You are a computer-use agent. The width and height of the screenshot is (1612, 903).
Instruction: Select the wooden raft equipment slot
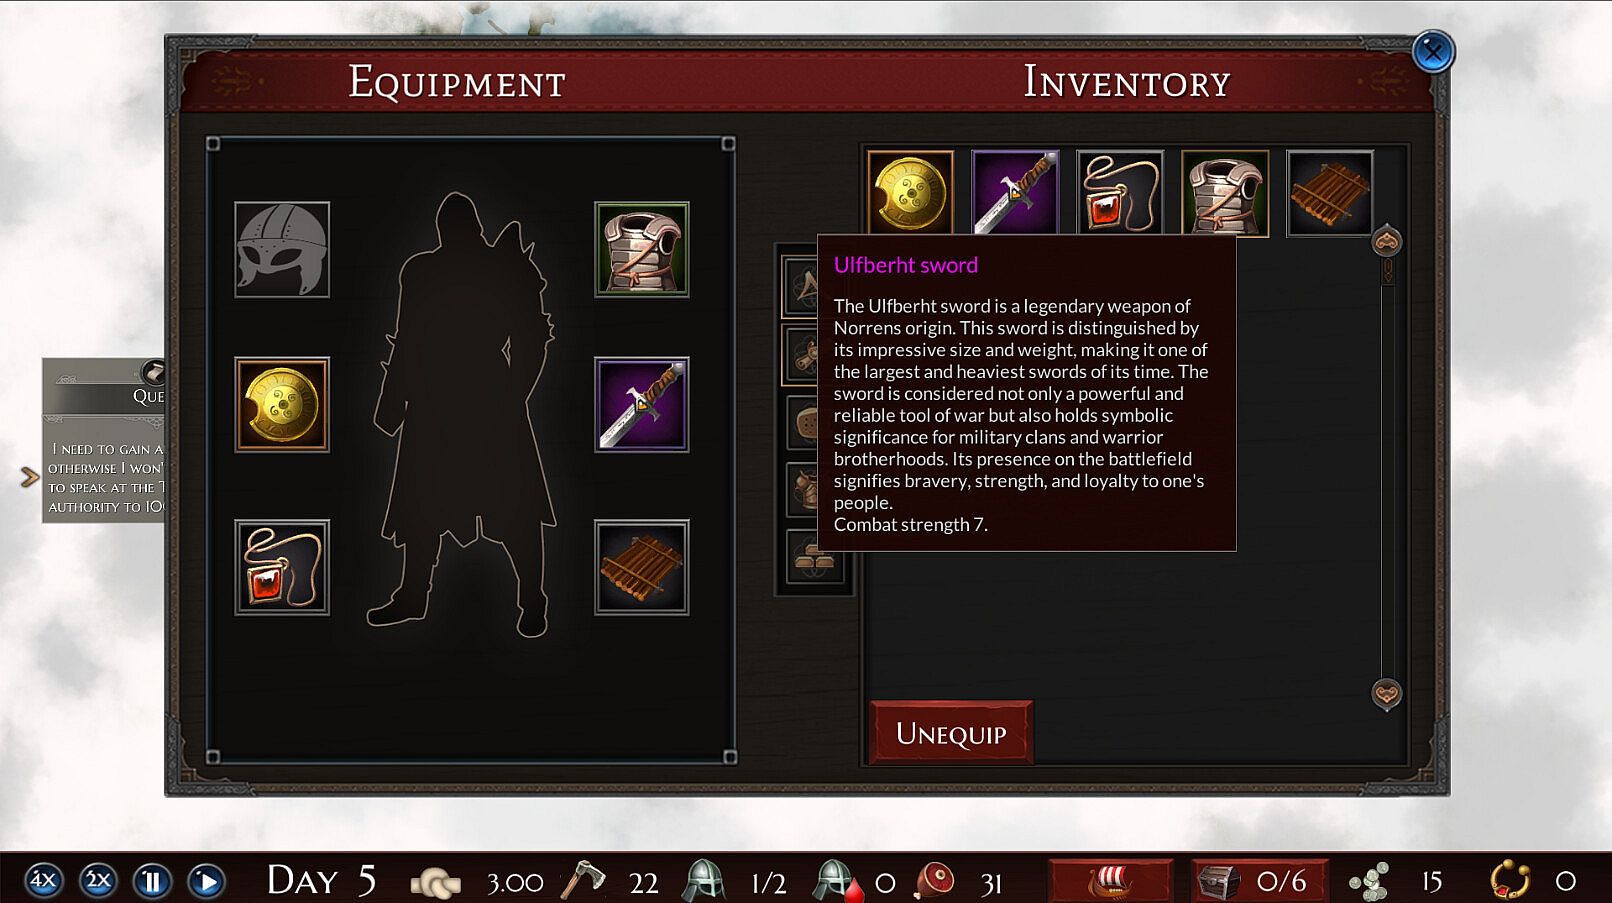641,567
